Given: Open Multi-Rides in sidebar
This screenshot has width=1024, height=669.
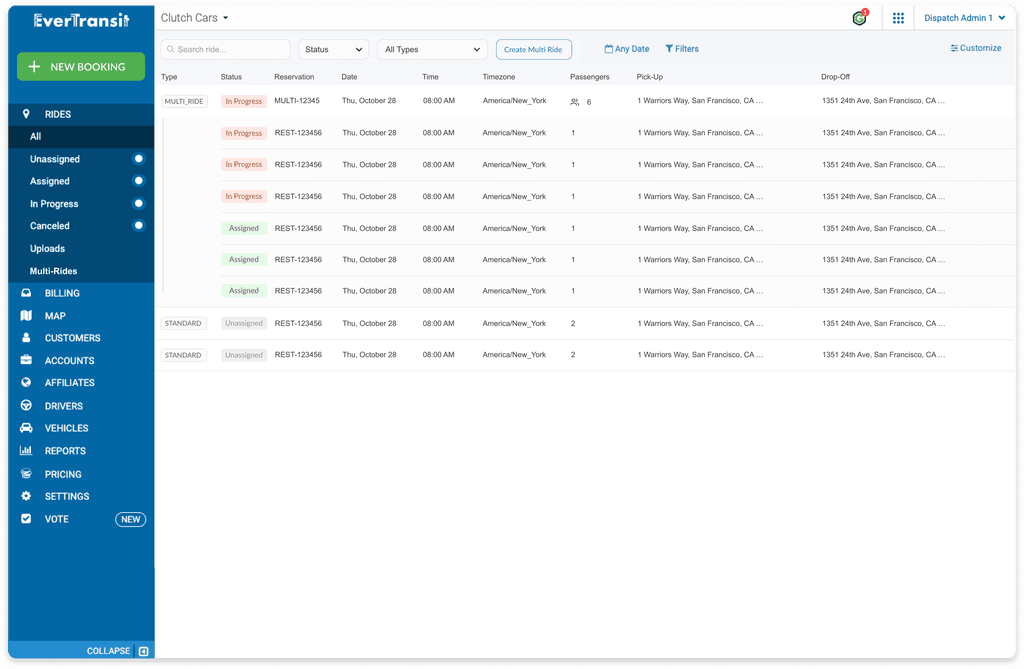Looking at the screenshot, I should 54,270.
